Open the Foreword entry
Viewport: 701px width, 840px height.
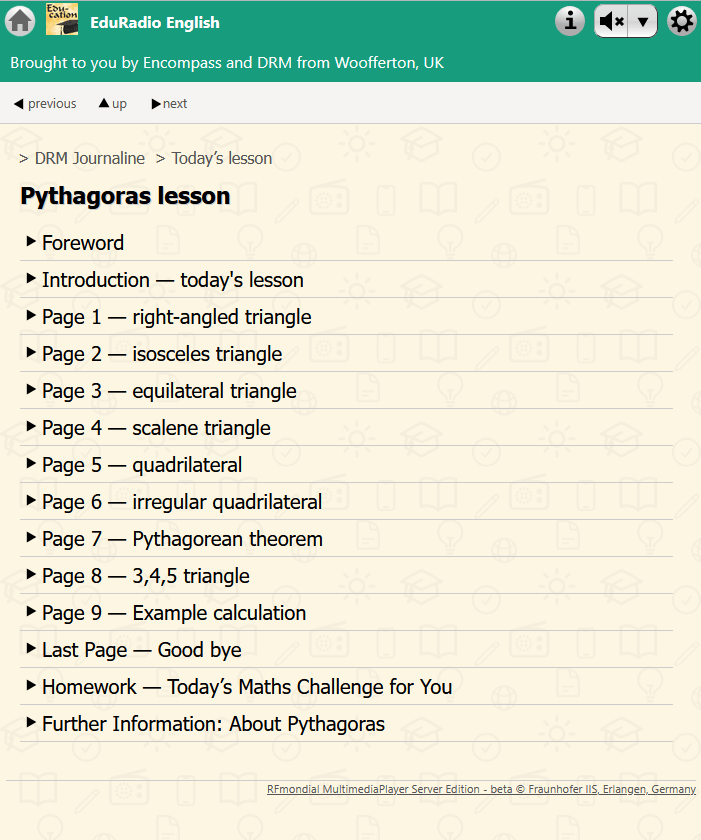[346, 243]
